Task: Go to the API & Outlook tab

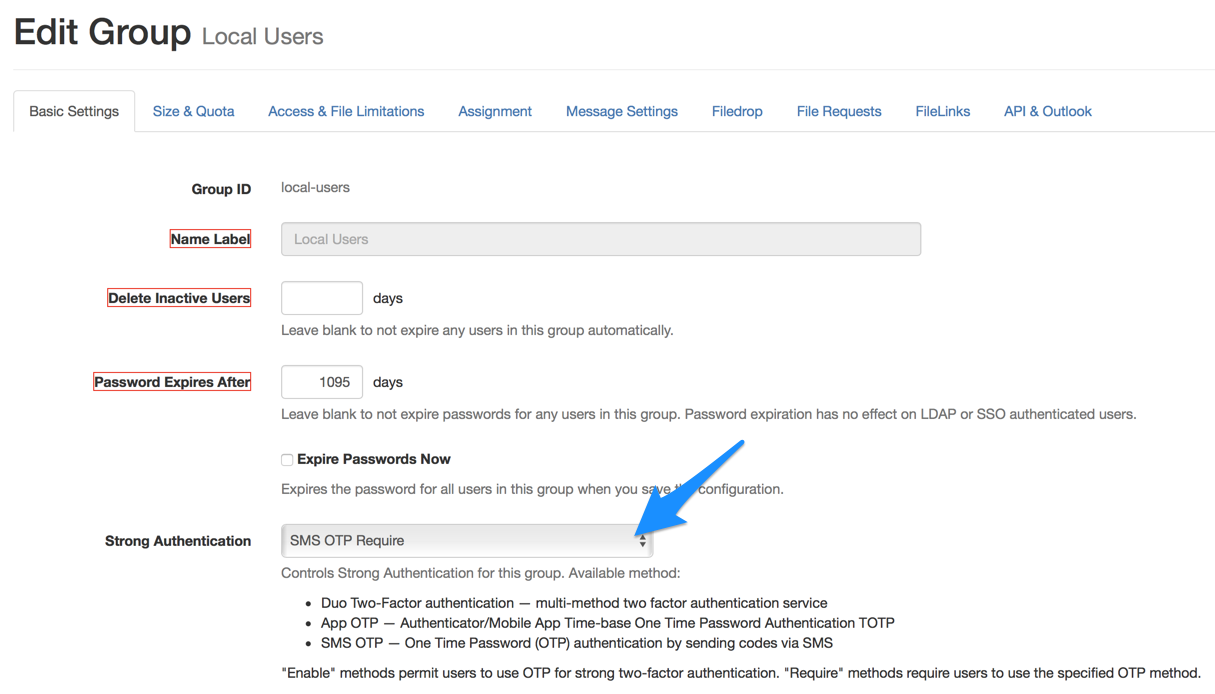Action: pyautogui.click(x=1047, y=111)
